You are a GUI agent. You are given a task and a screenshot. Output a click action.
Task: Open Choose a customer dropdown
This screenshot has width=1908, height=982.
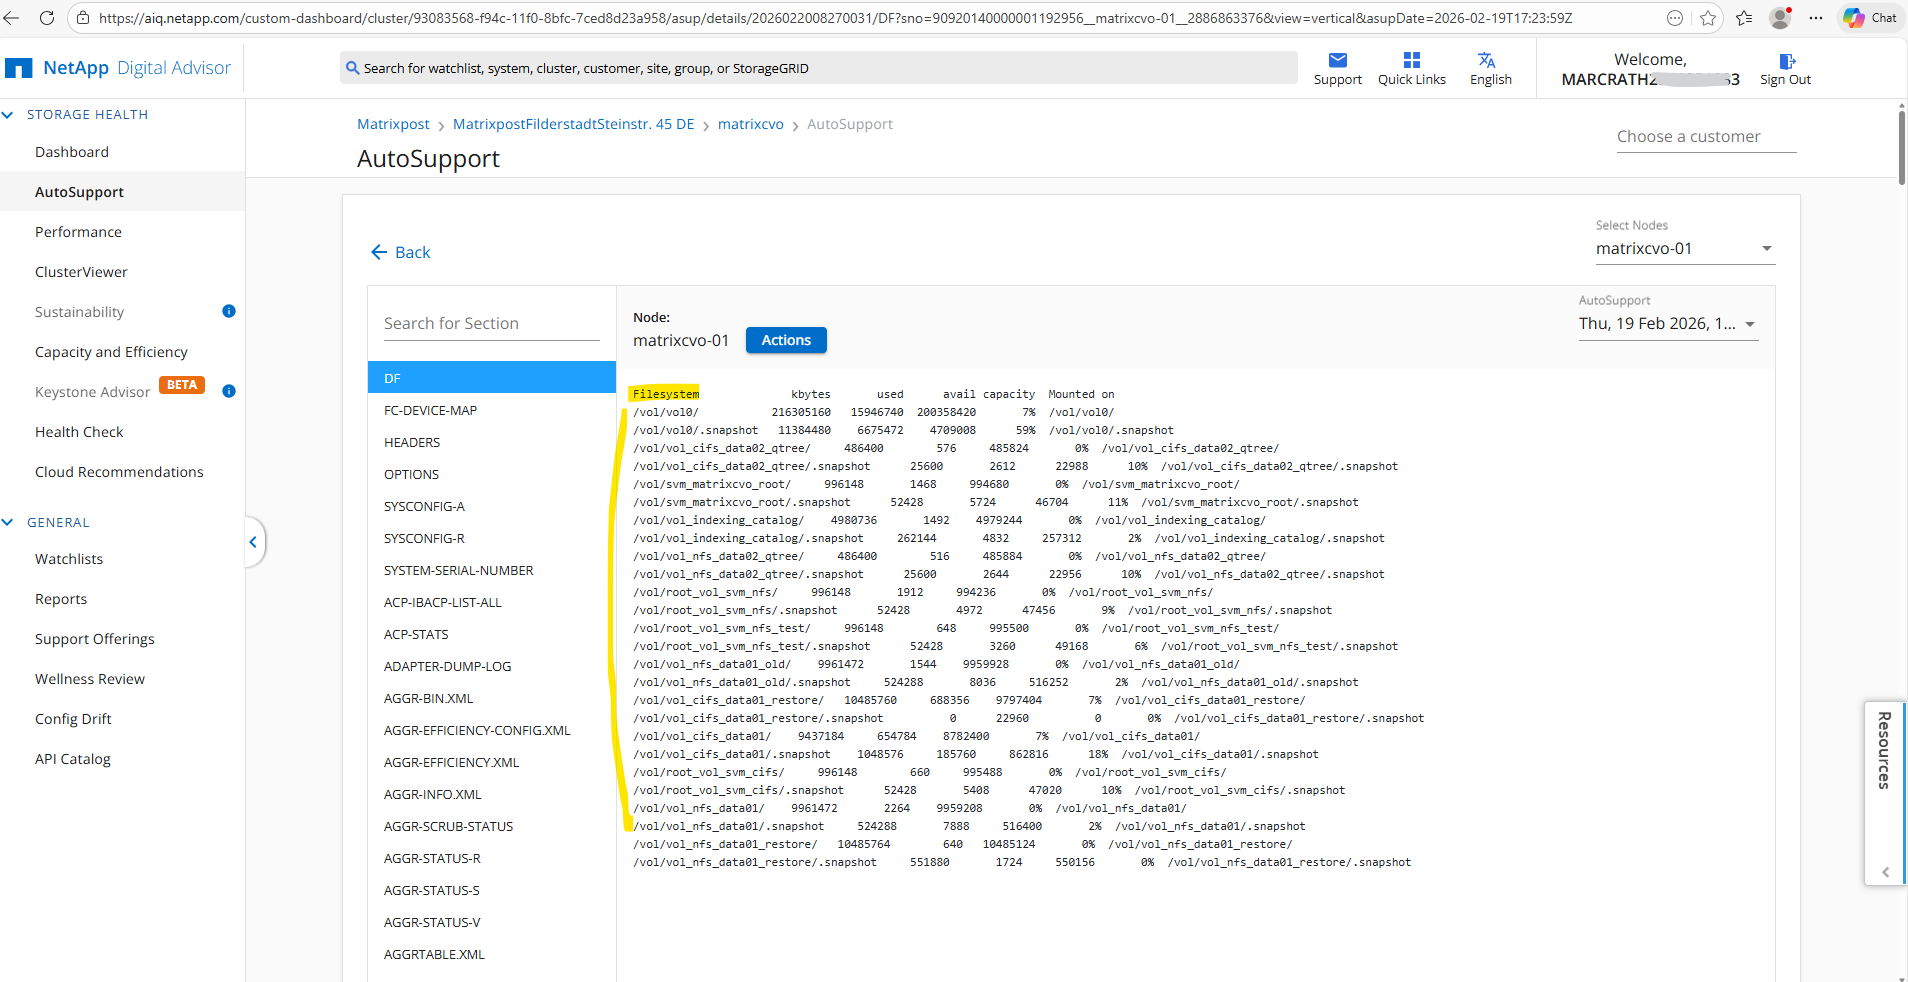click(x=1706, y=137)
